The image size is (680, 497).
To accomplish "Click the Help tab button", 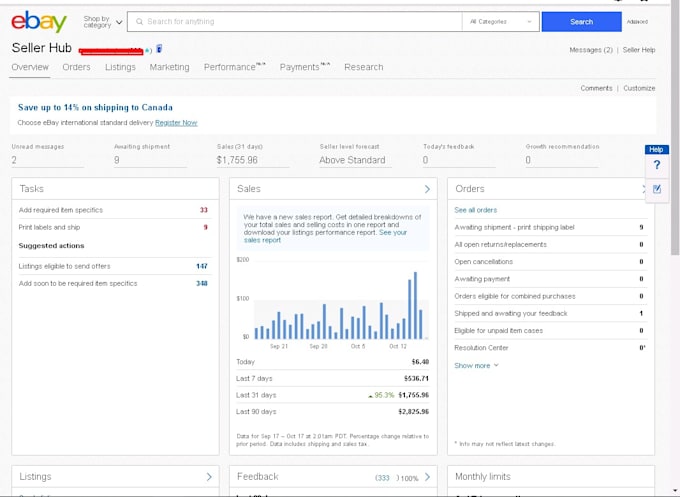I will pos(657,150).
